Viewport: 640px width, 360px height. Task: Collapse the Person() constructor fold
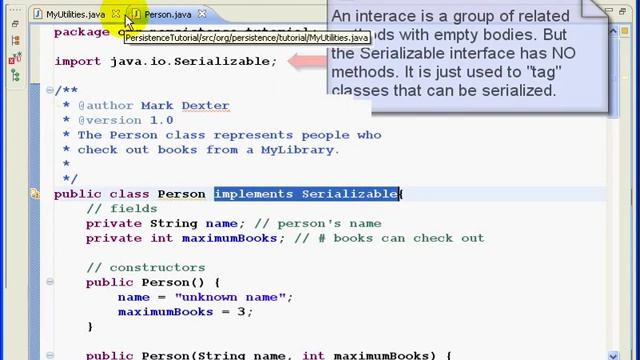[50, 282]
